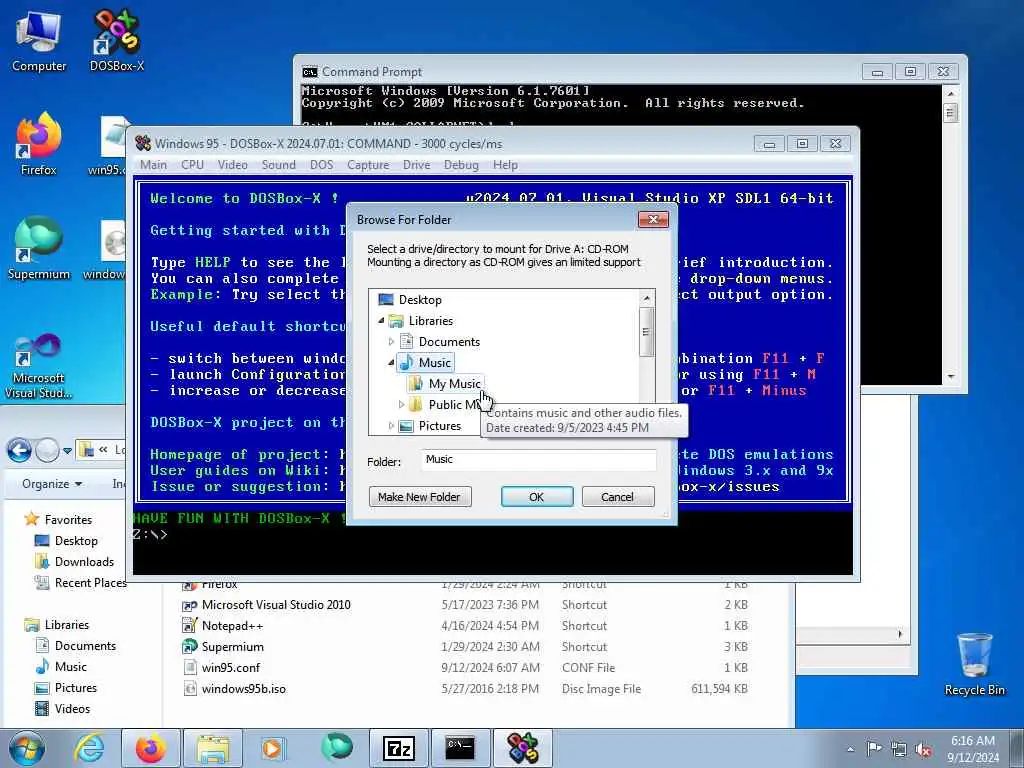Open Windows Explorer taskbar button
This screenshot has width=1024, height=768.
coord(213,748)
